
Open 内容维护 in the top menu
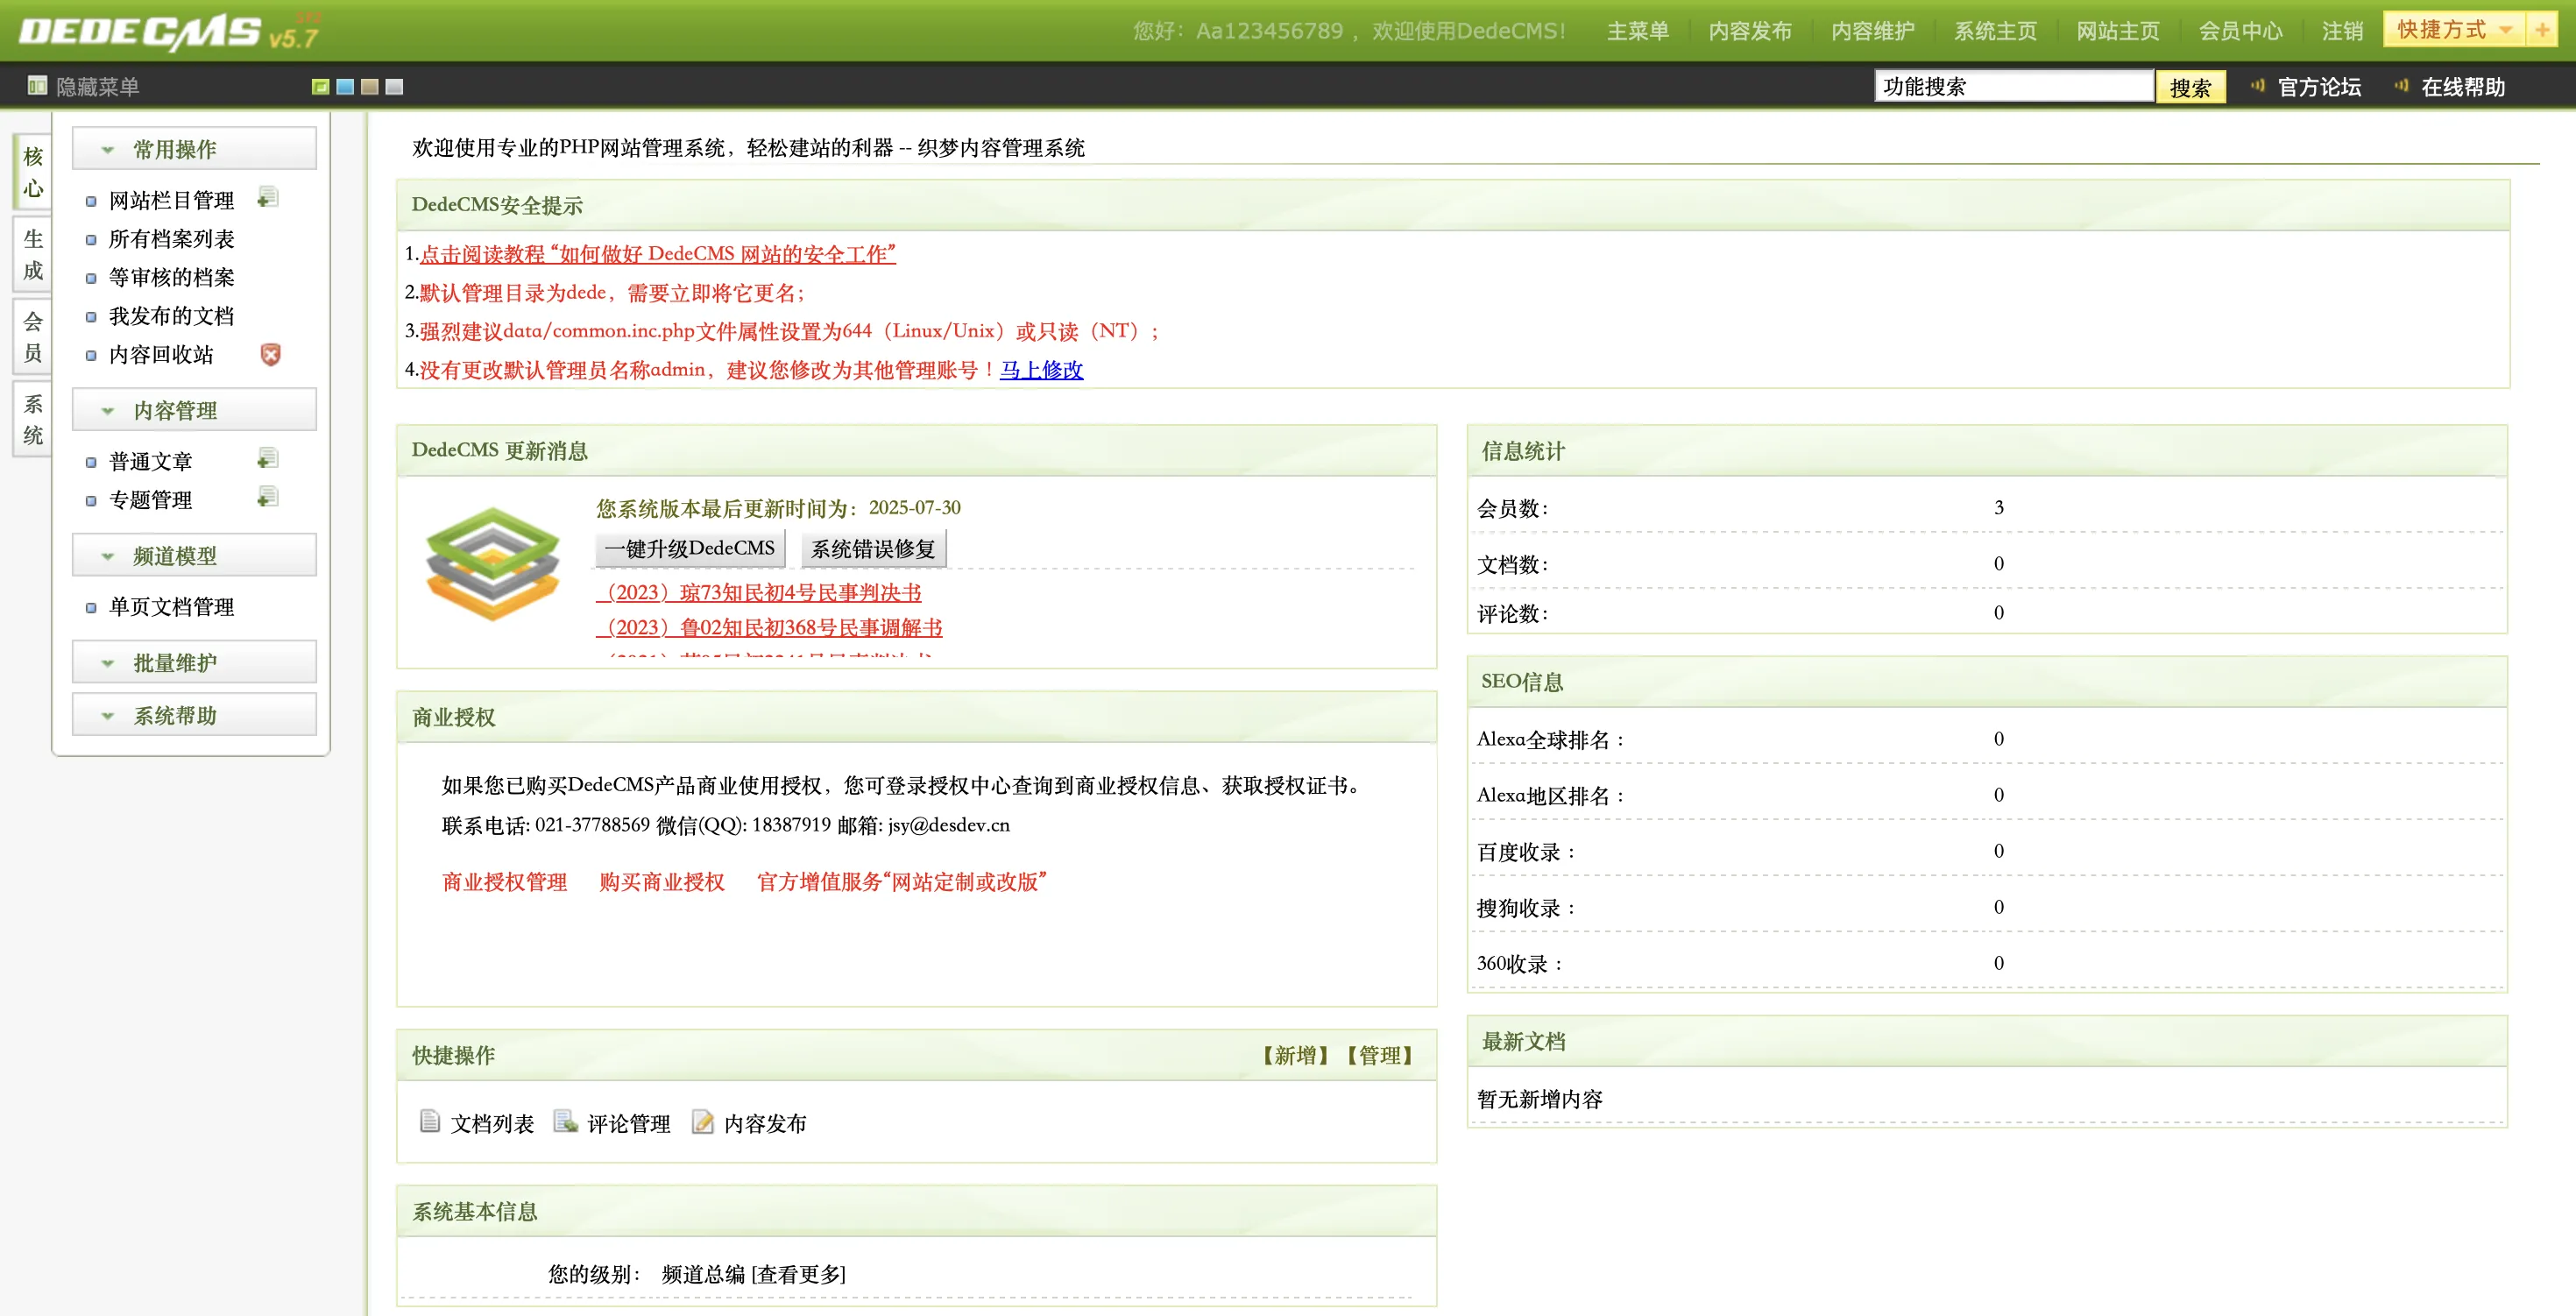pos(1872,31)
